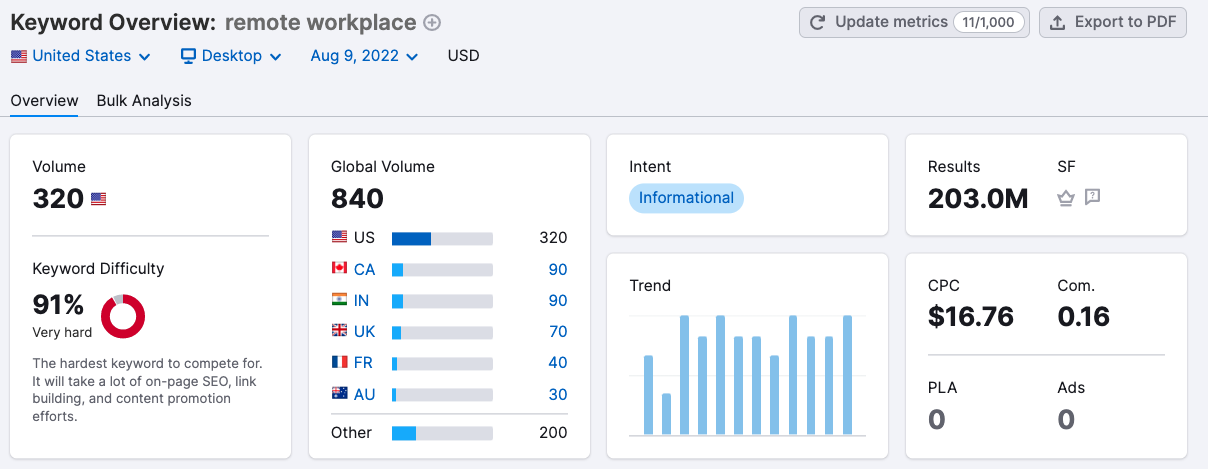Open the Desktop device dropdown
The width and height of the screenshot is (1208, 469).
click(231, 56)
